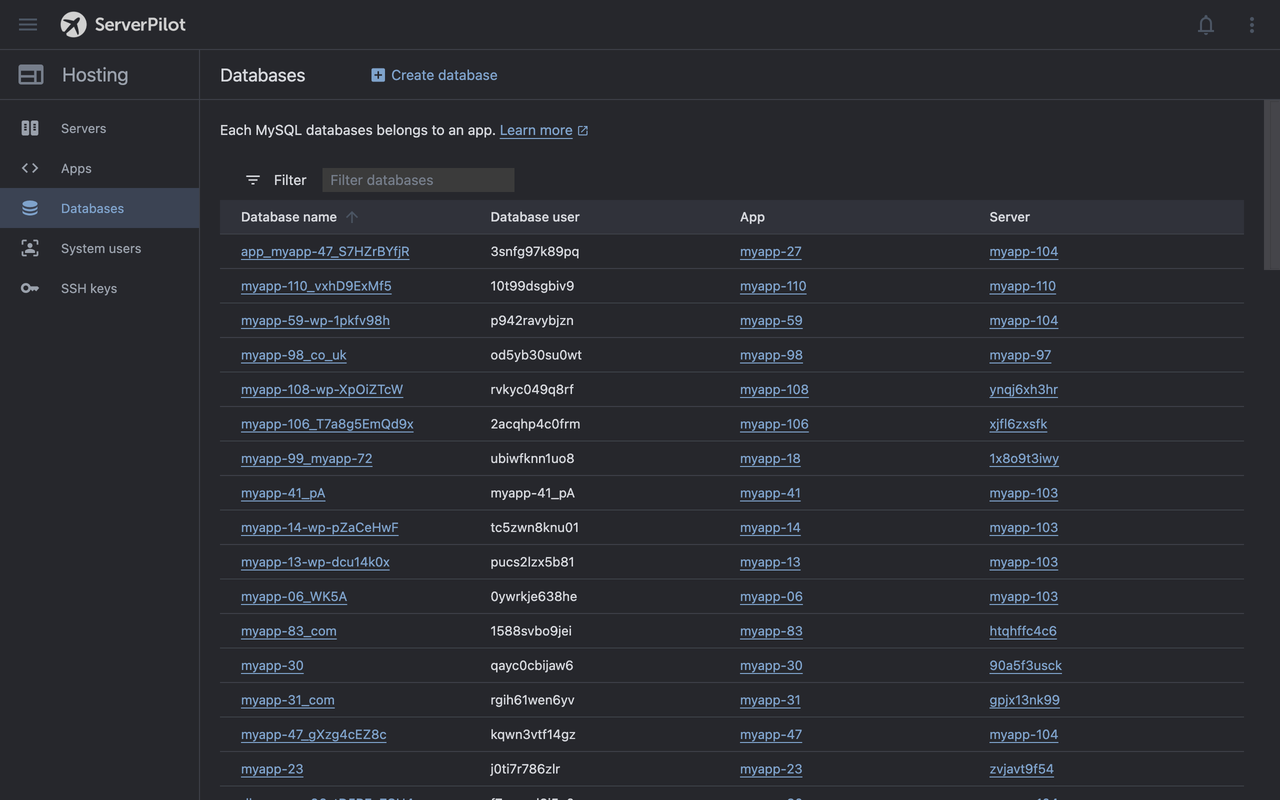Open database myapp-83_com
The width and height of the screenshot is (1280, 800).
click(x=289, y=631)
